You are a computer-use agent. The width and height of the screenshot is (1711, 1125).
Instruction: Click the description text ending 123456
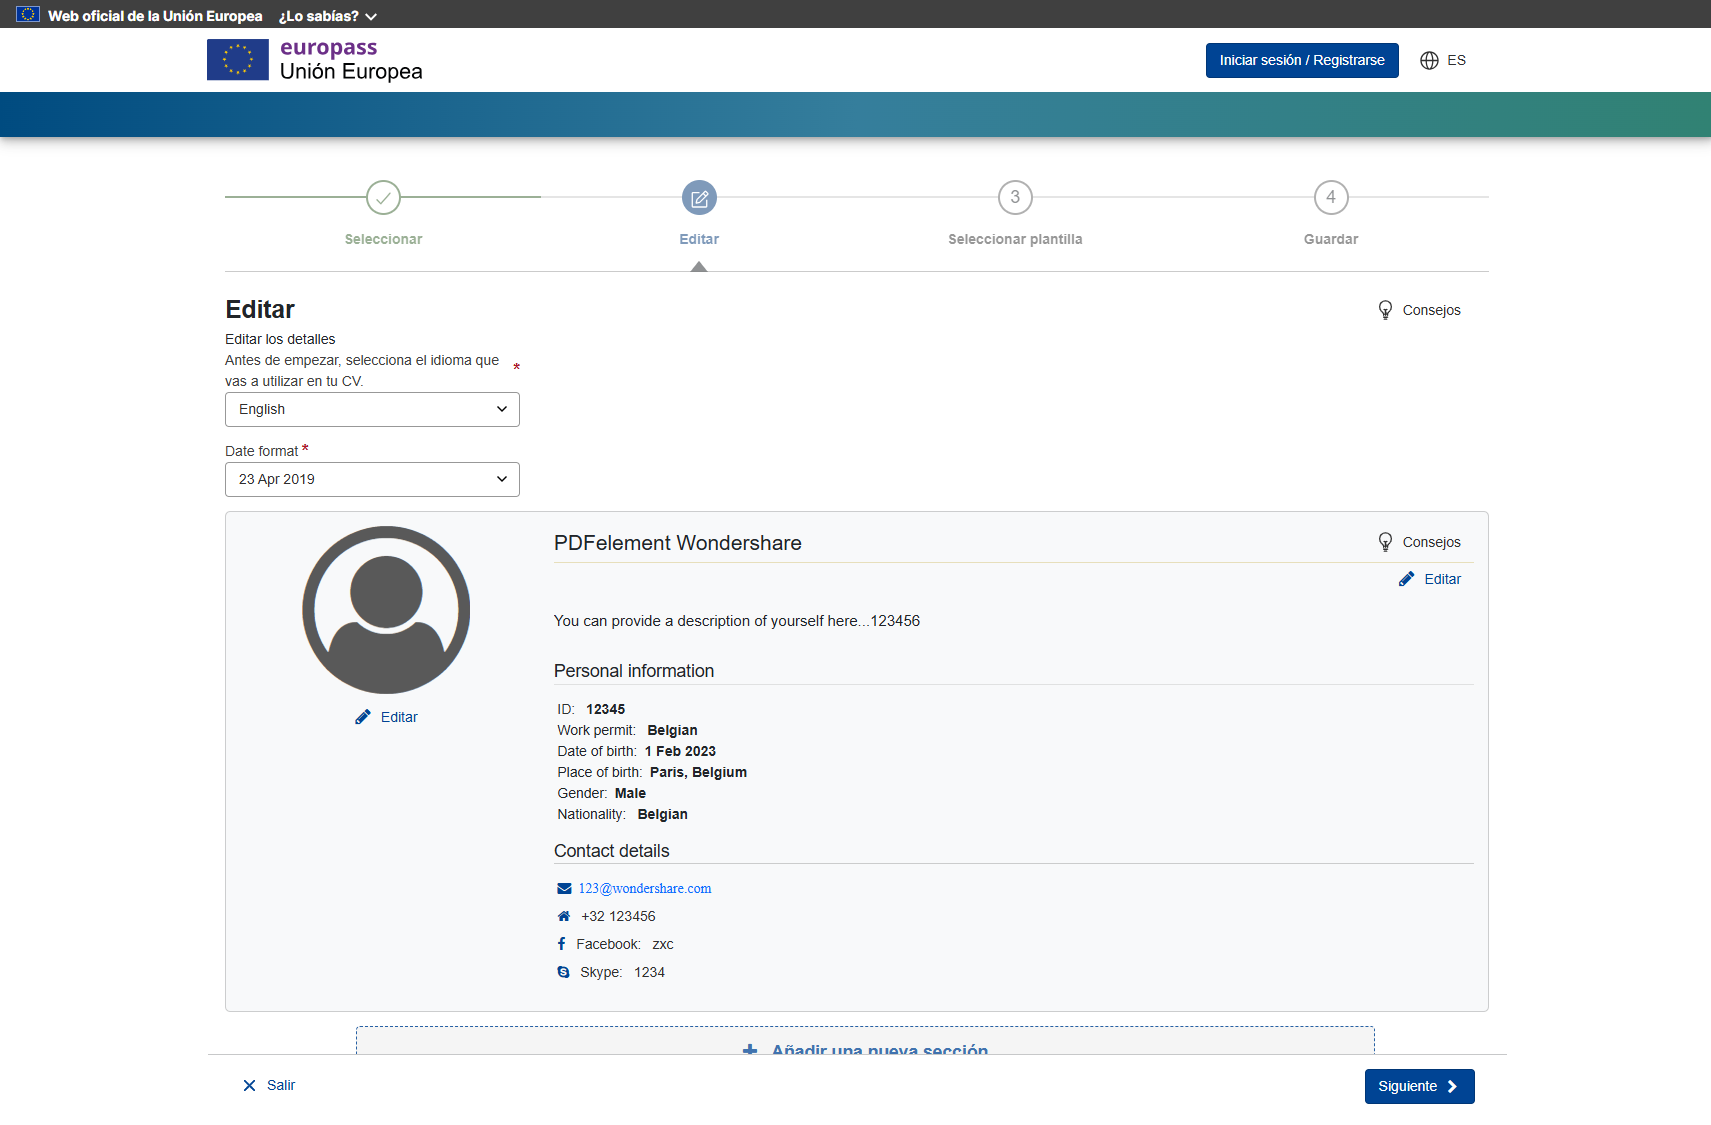[x=737, y=621]
